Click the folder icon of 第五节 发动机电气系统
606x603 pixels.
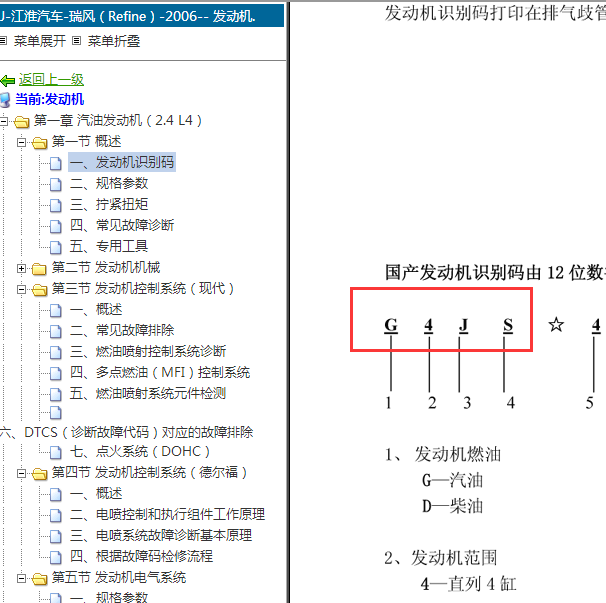(x=39, y=579)
